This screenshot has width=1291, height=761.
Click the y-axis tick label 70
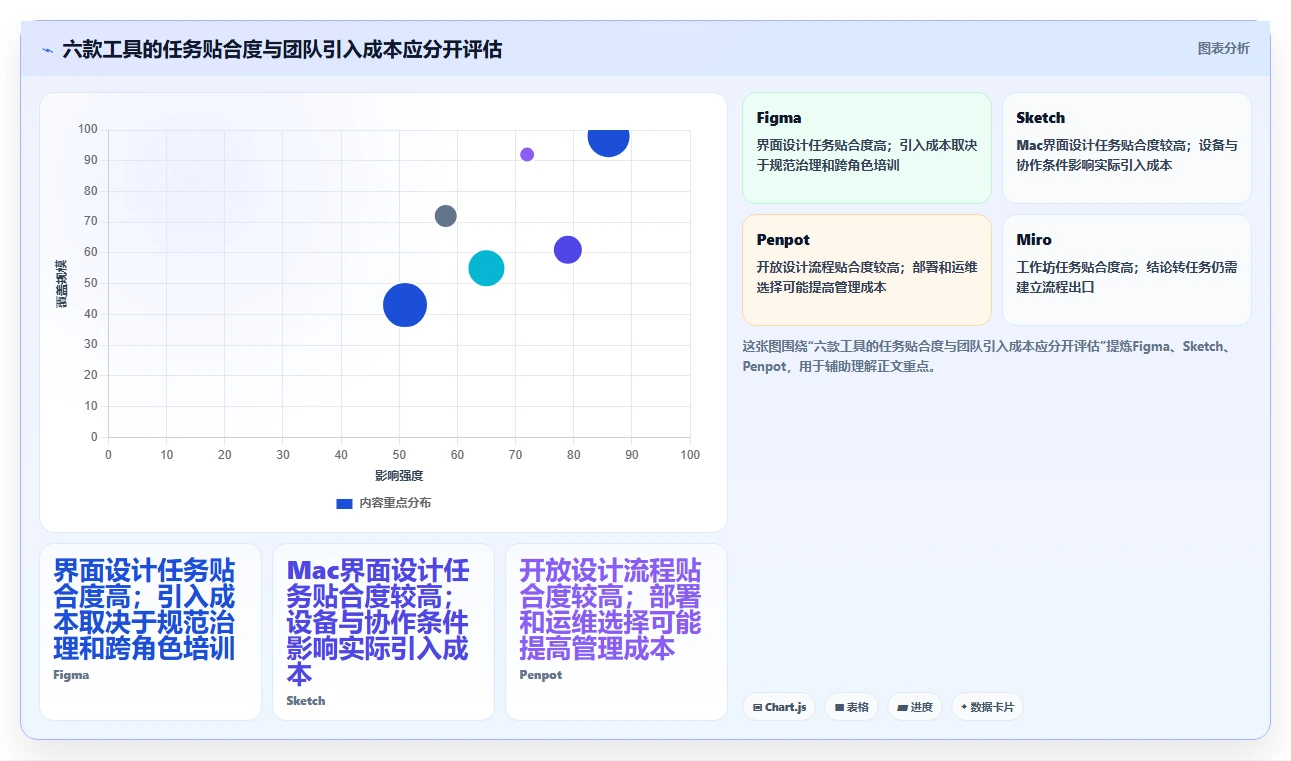coord(90,222)
